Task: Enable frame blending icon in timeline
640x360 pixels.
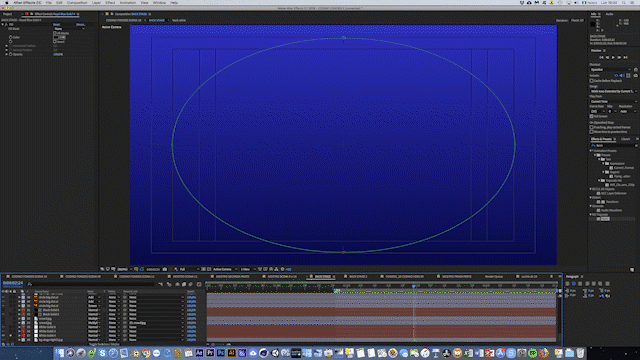Action: pyautogui.click(x=184, y=284)
